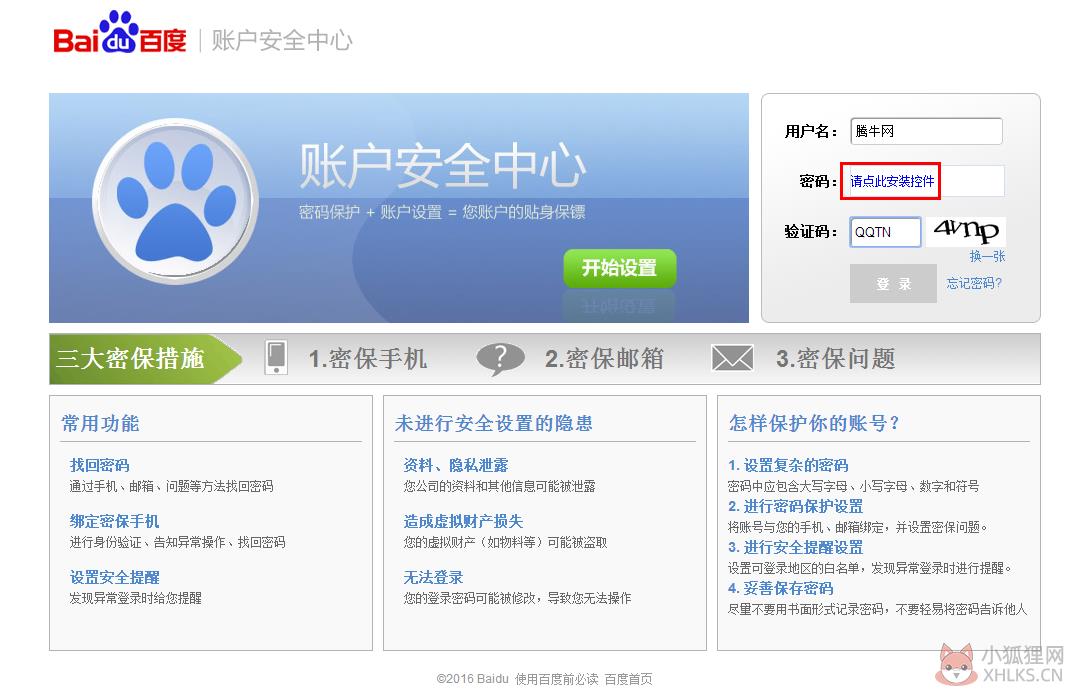Click the Baidu logo
The width and height of the screenshot is (1074, 691).
point(120,33)
